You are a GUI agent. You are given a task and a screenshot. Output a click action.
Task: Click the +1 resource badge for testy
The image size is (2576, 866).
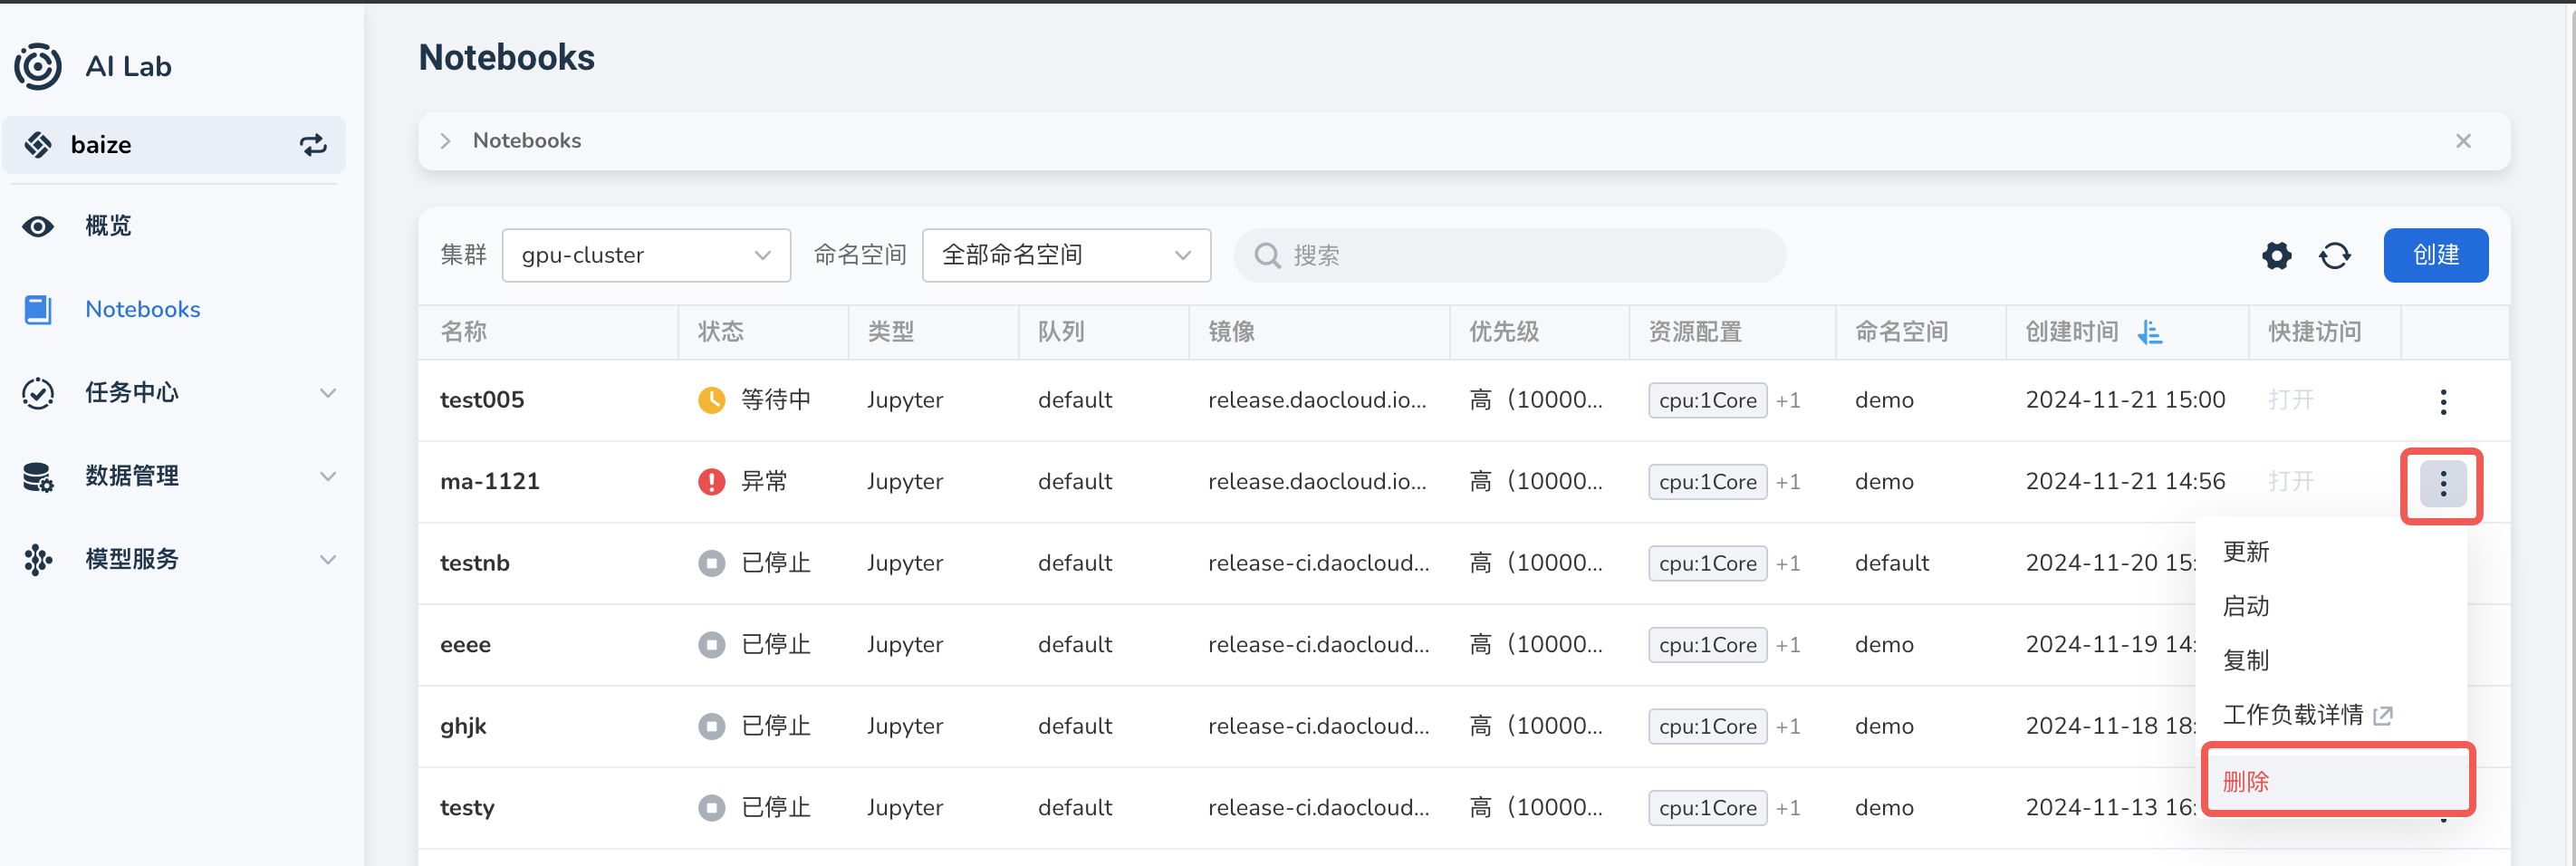(1788, 808)
